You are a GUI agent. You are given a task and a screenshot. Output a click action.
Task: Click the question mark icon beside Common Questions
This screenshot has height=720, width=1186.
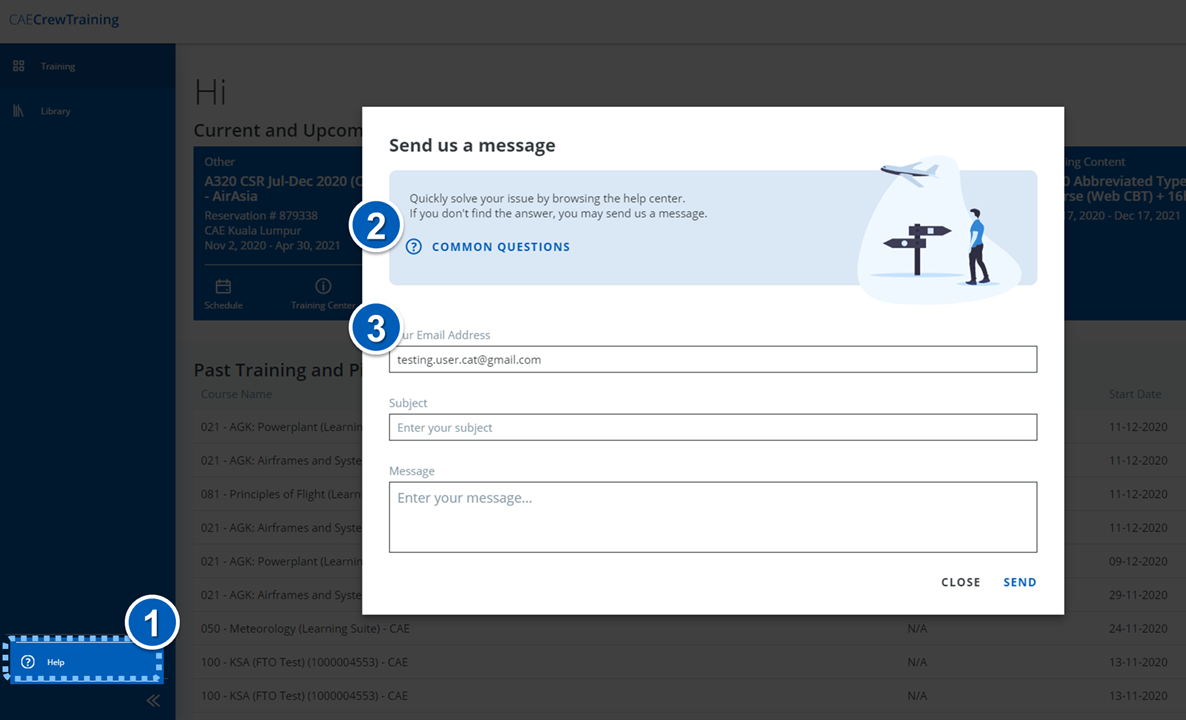[x=414, y=247]
